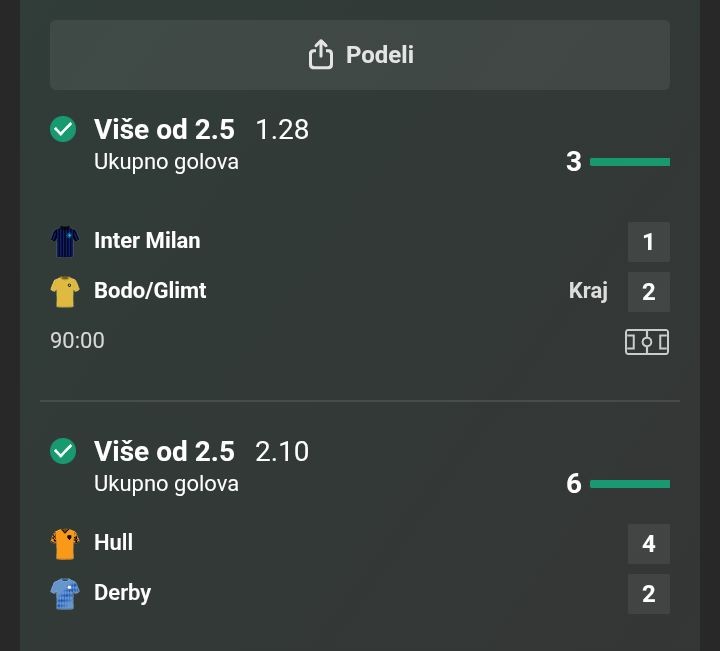Image resolution: width=720 pixels, height=651 pixels.
Task: Click the Hull score box showing 4
Action: [x=649, y=544]
